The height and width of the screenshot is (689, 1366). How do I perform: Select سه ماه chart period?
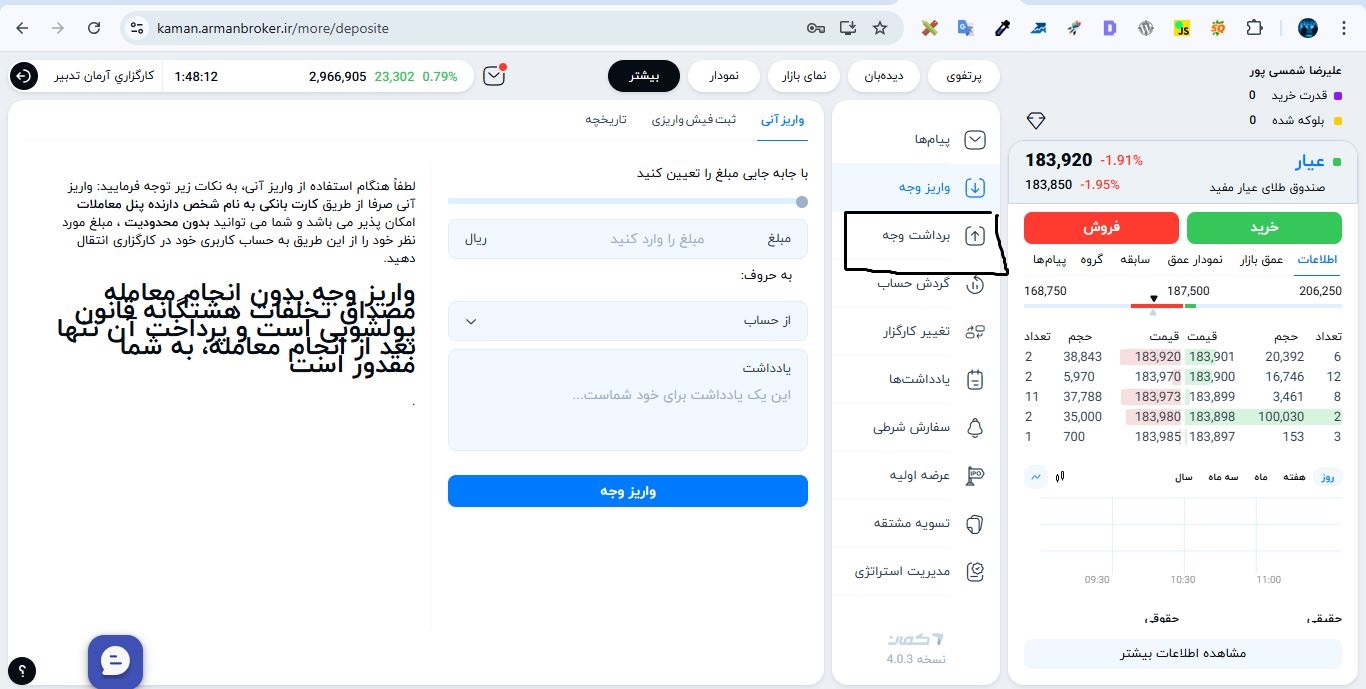click(x=1222, y=477)
